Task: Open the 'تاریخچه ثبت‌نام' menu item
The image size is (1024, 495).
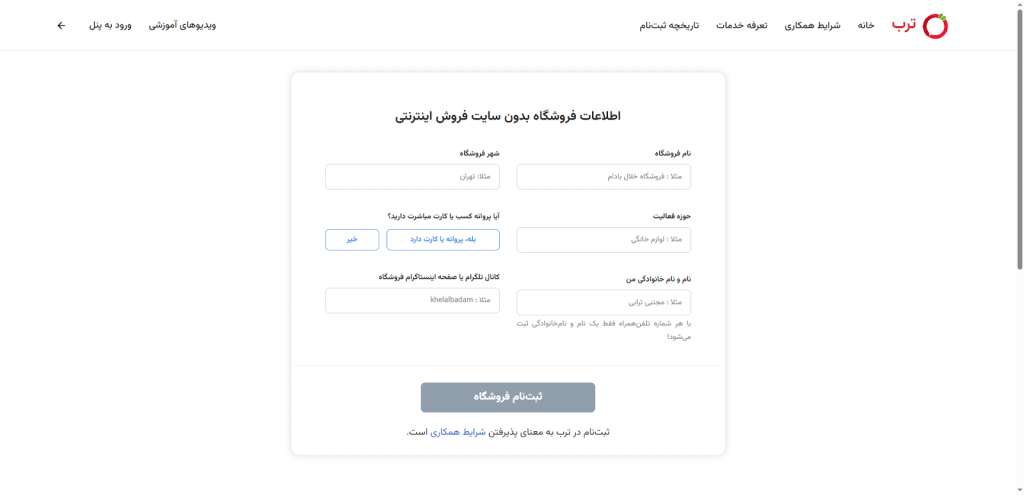Action: tap(670, 26)
